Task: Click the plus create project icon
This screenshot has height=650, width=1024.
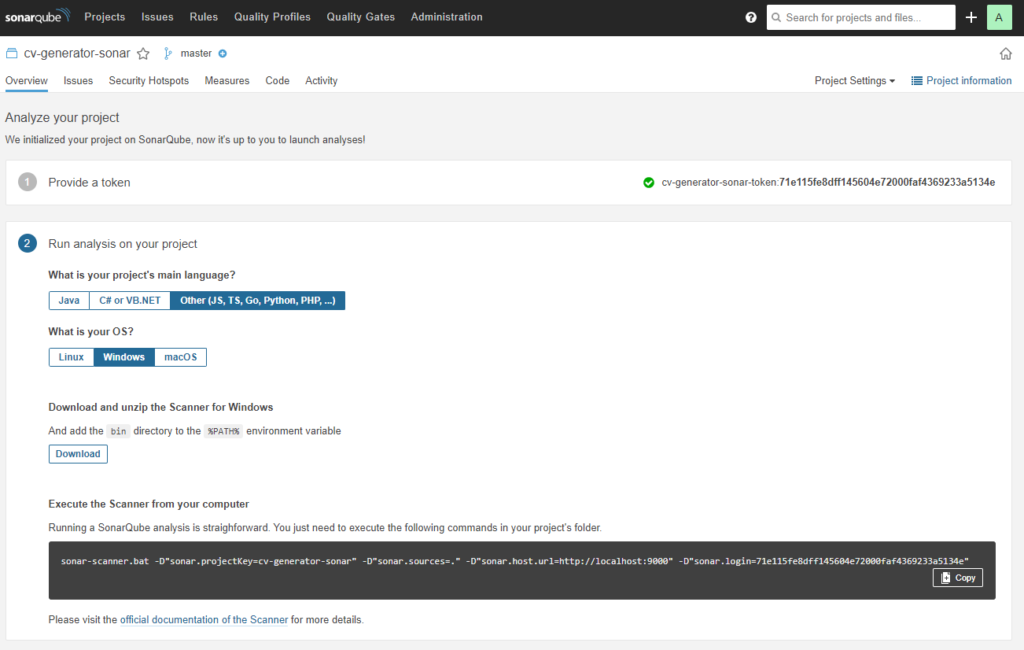Action: pos(971,18)
